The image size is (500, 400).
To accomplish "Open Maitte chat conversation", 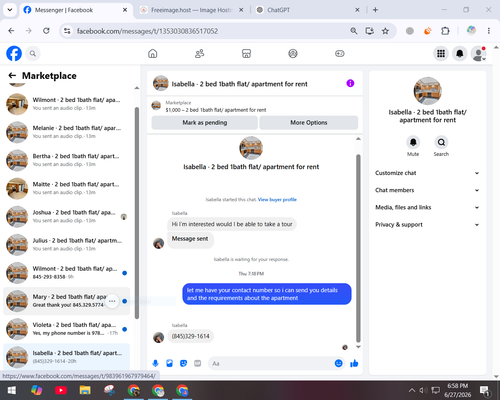I will click(x=67, y=188).
